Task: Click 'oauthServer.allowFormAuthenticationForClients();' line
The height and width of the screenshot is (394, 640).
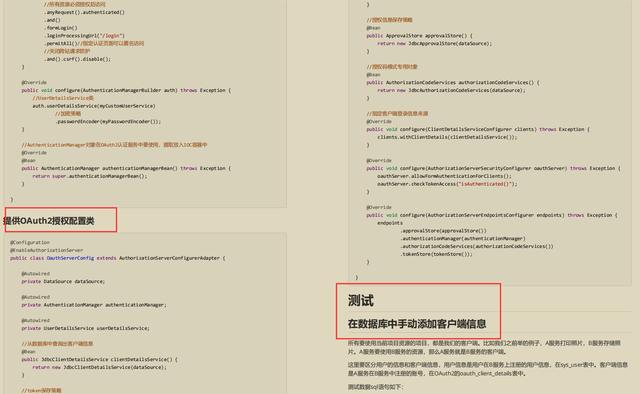Action: click(x=444, y=176)
